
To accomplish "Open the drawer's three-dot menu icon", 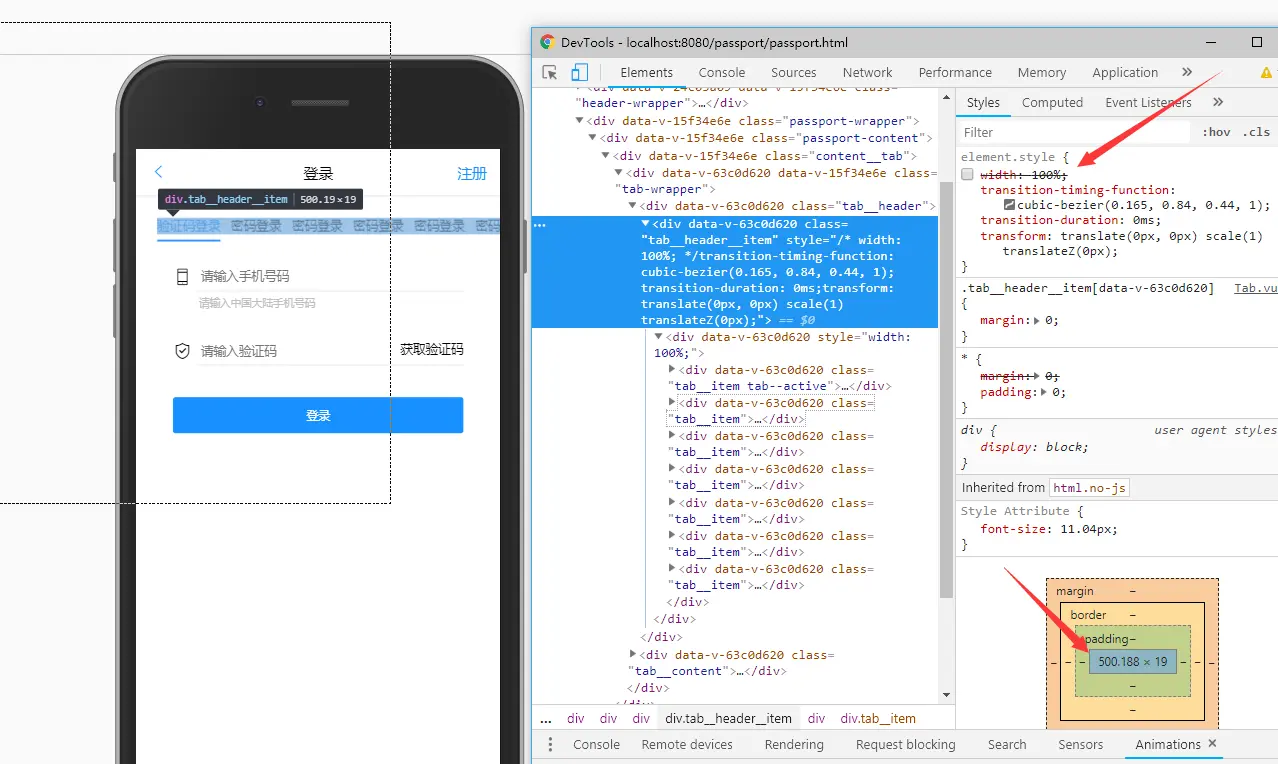I will click(550, 744).
